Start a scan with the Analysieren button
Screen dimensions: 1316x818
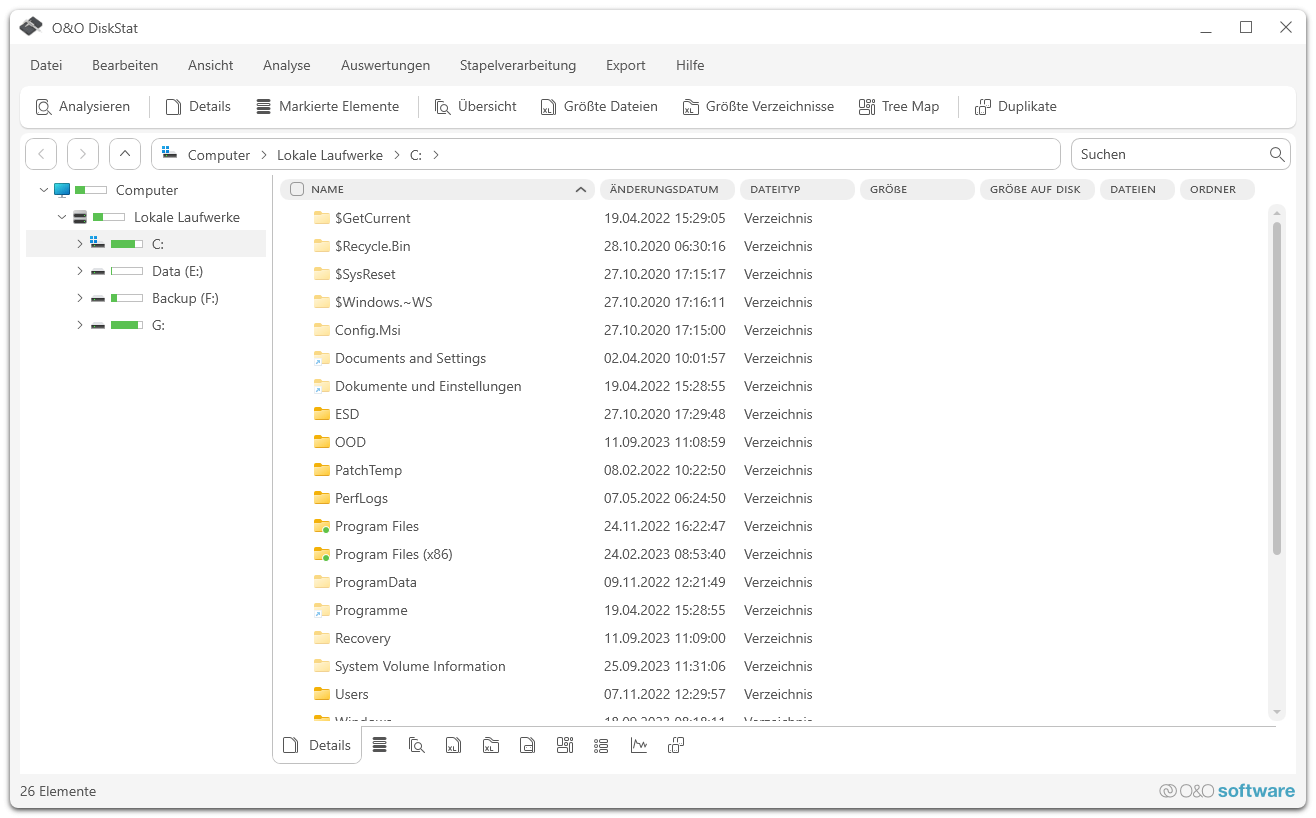[83, 106]
